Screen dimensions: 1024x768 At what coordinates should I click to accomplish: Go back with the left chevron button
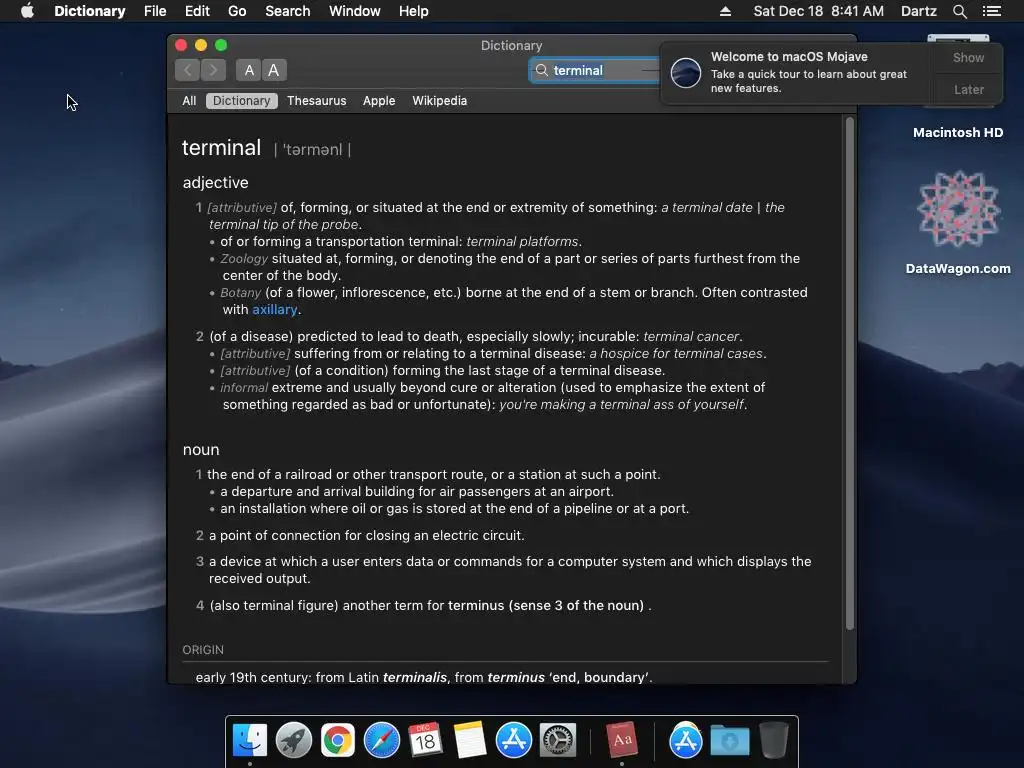pos(187,70)
